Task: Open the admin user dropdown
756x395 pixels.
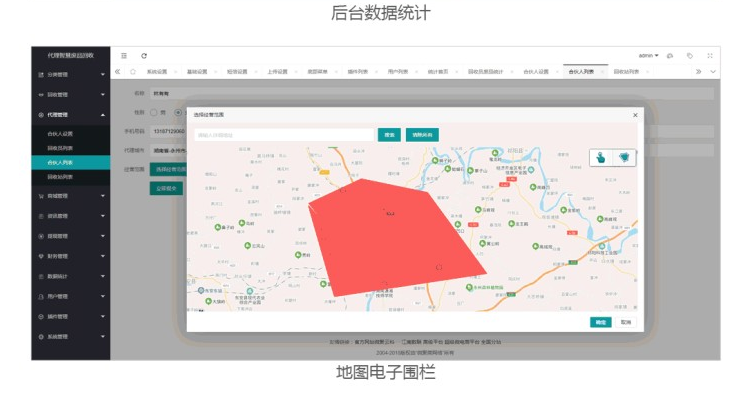Action: [x=648, y=56]
